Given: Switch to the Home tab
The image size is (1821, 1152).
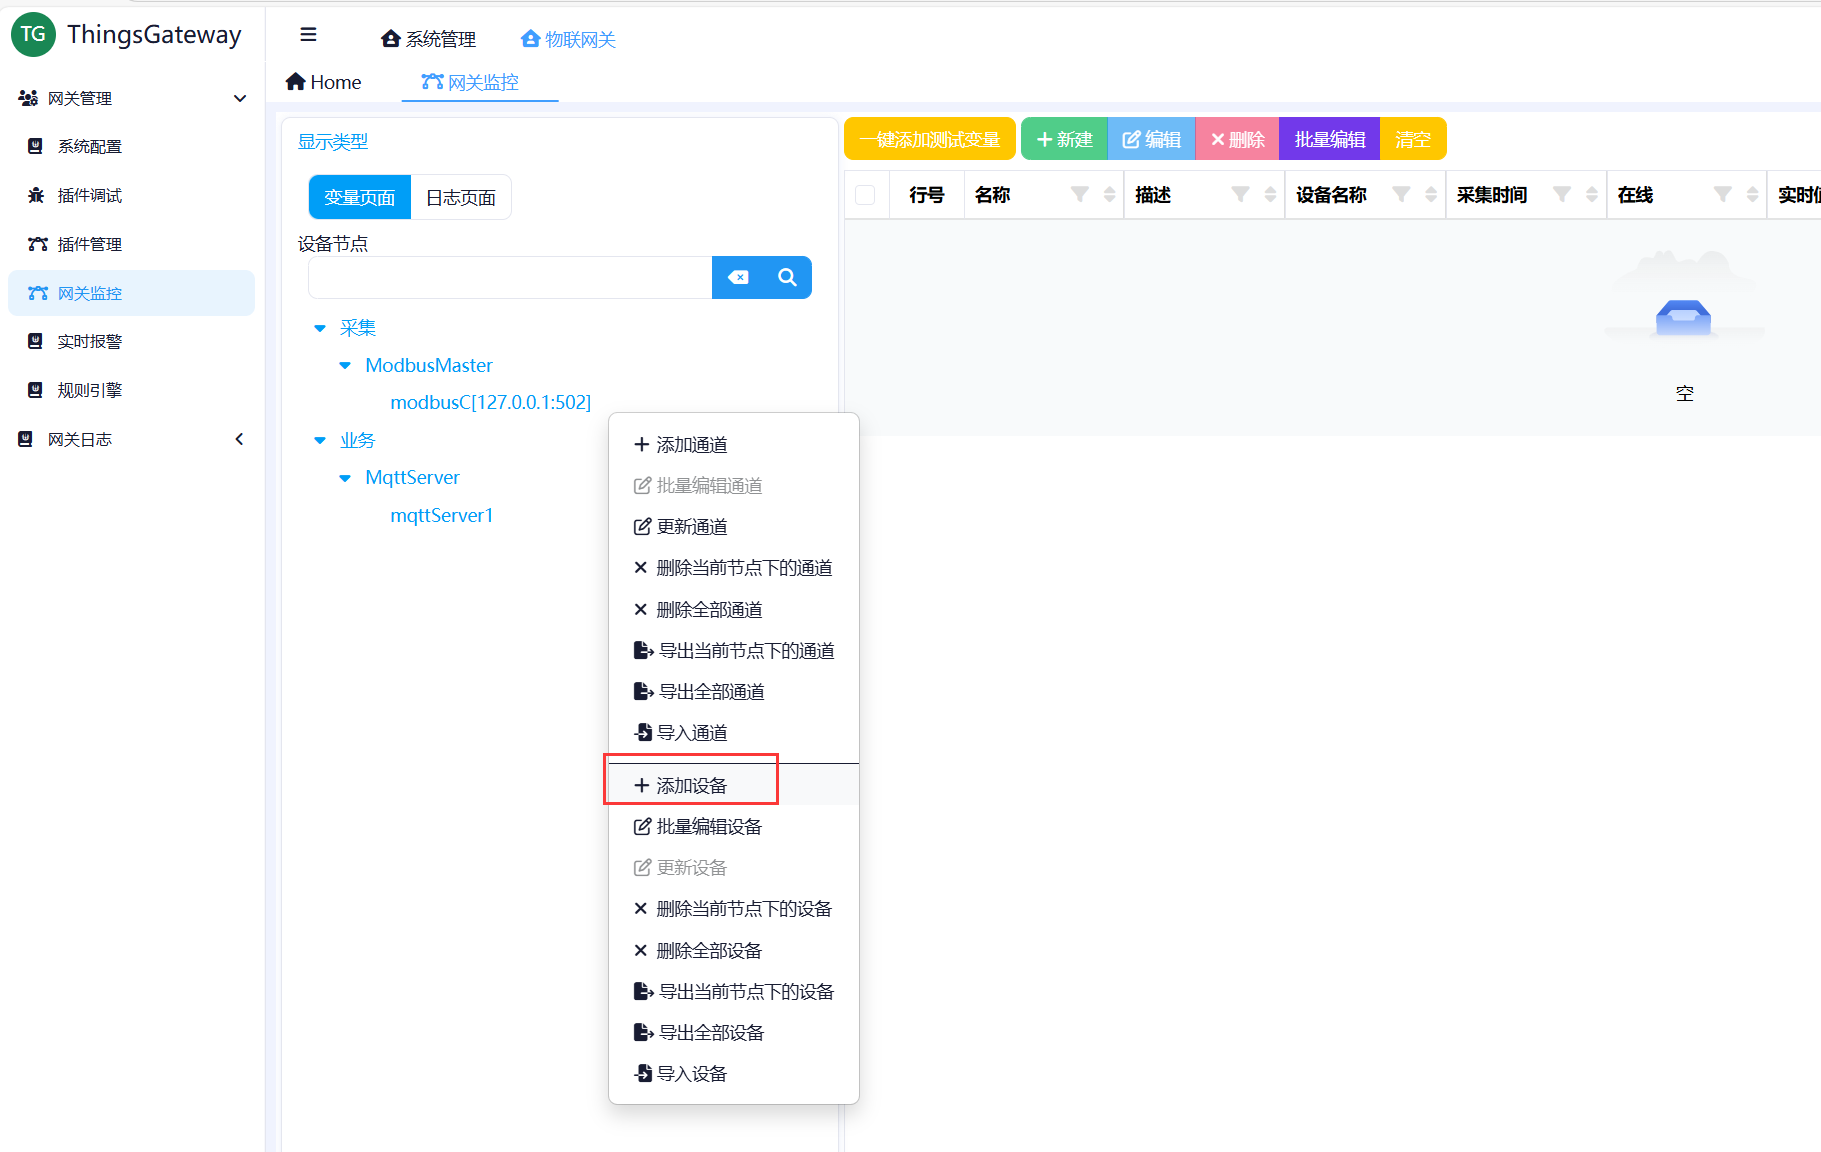Looking at the screenshot, I should pos(323,81).
